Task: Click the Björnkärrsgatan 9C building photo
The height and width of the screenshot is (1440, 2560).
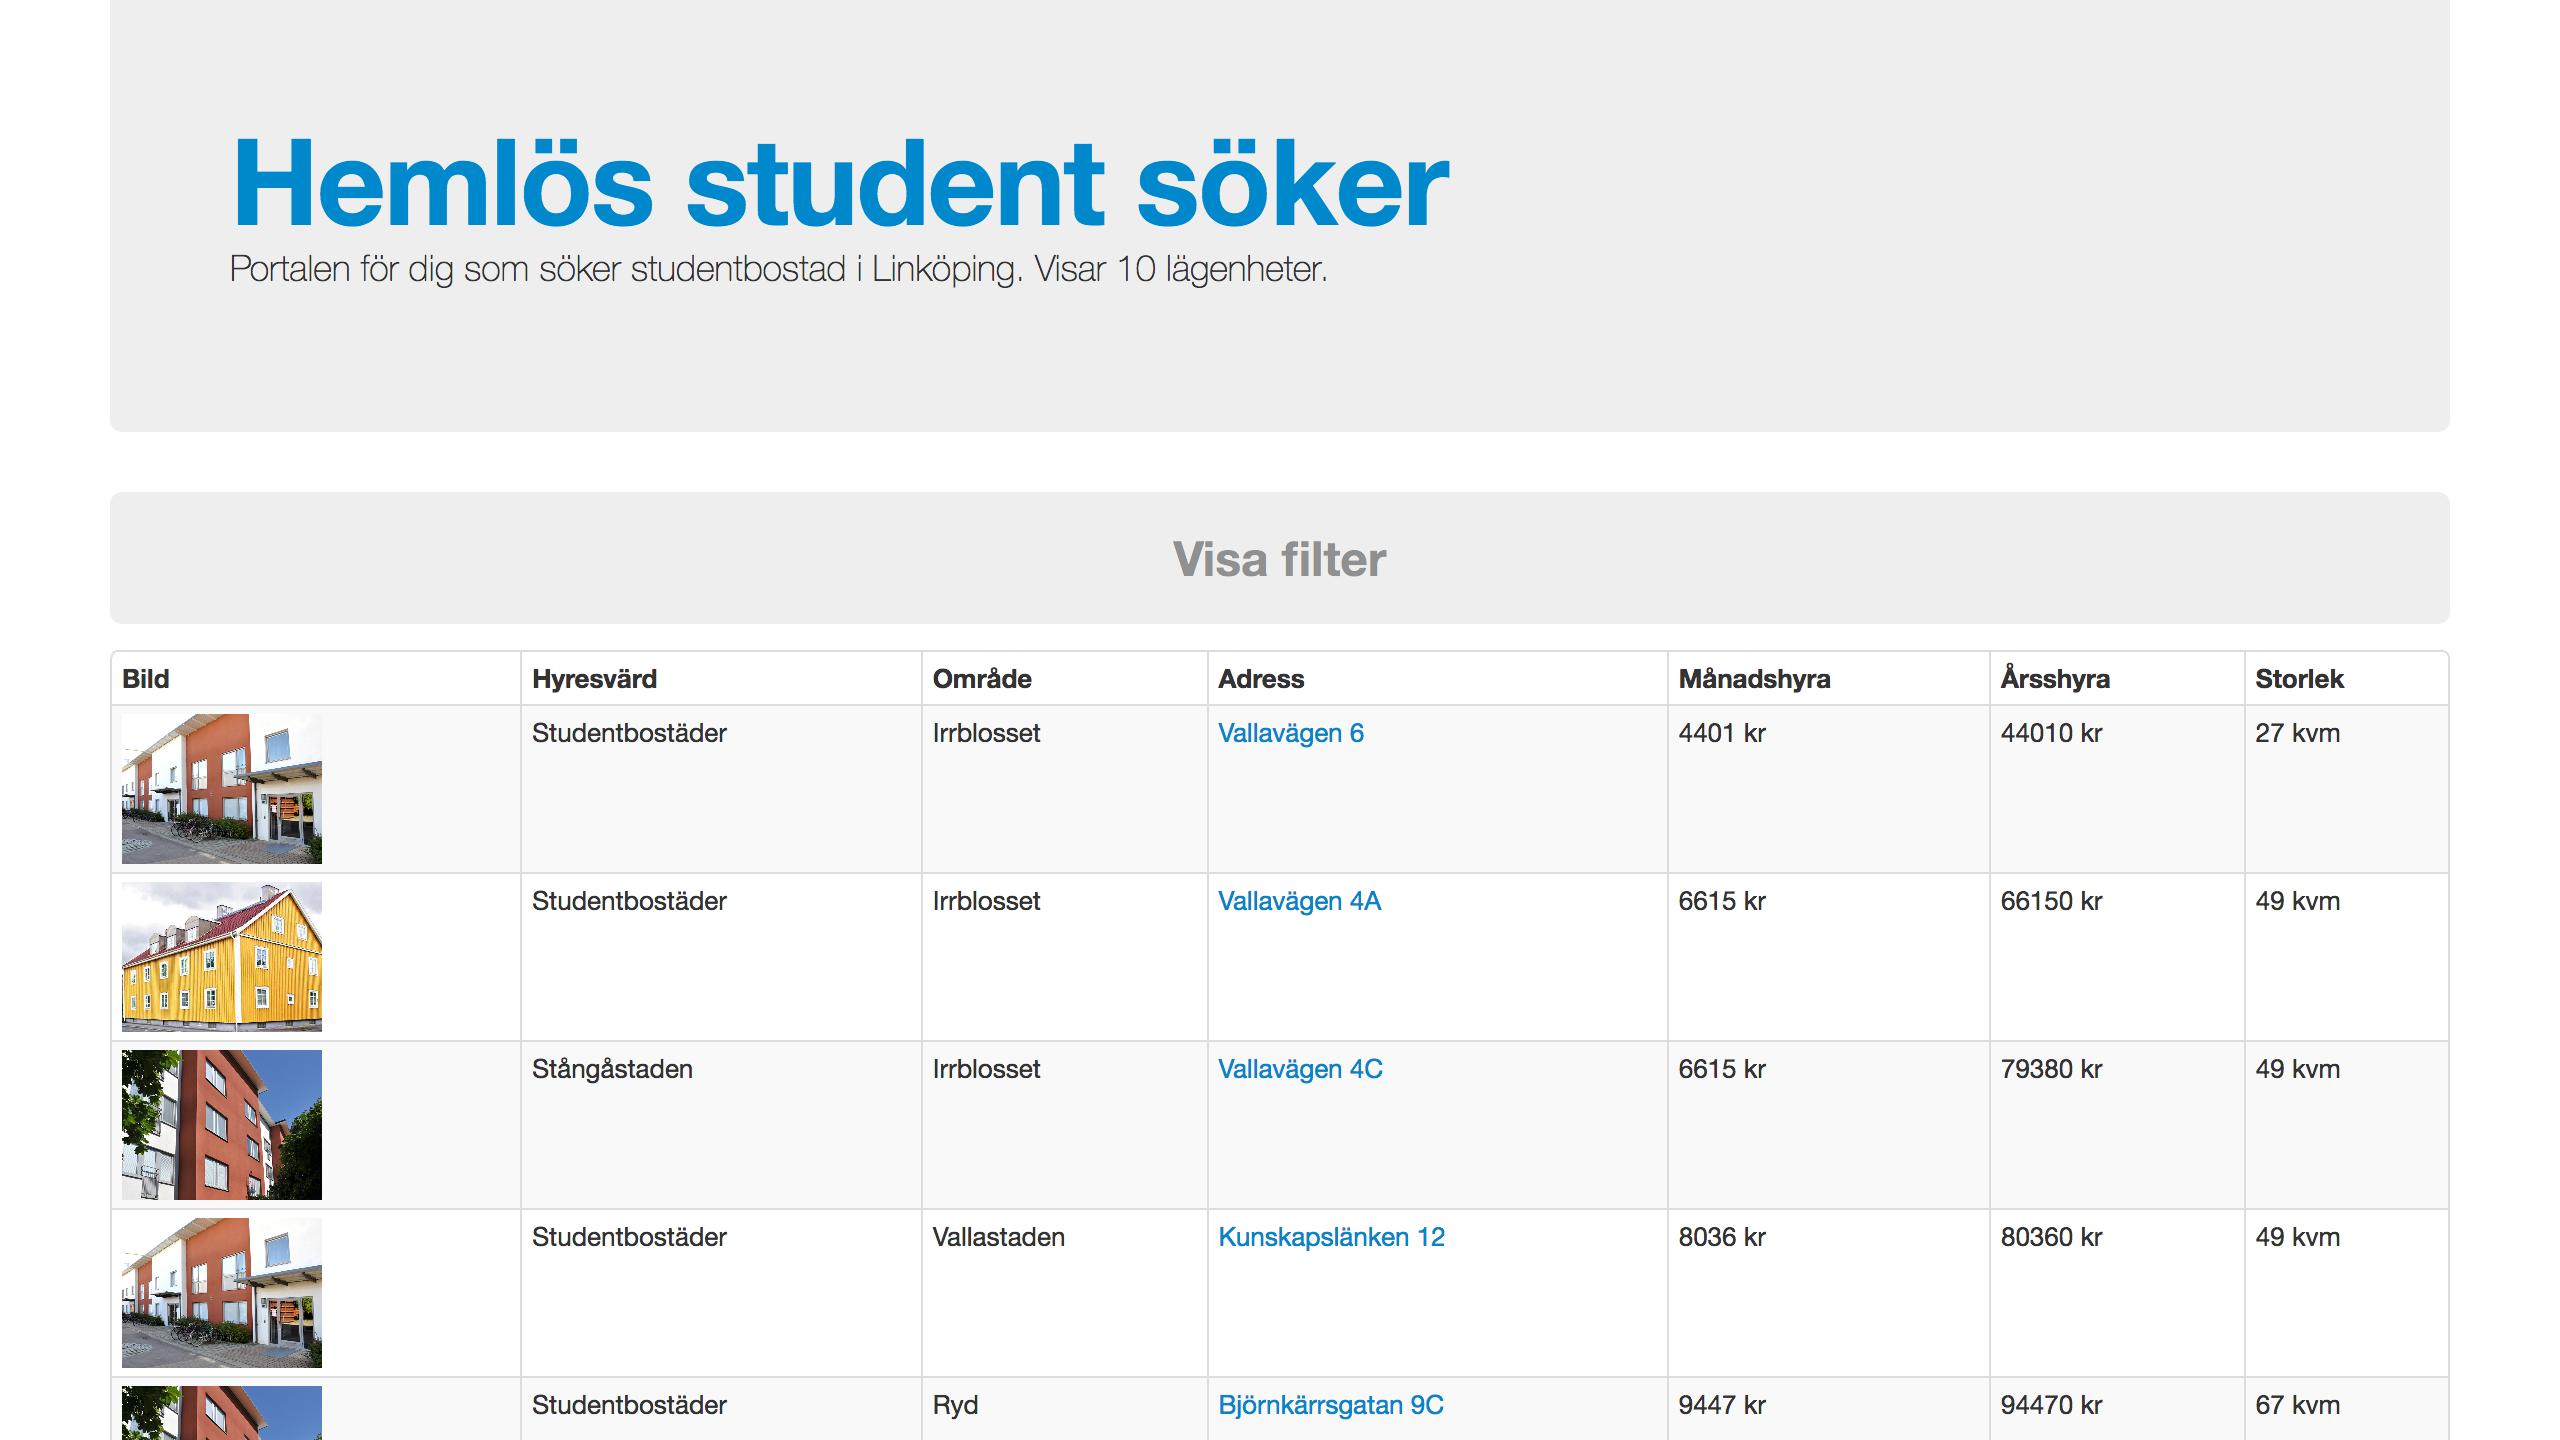Action: point(222,1413)
